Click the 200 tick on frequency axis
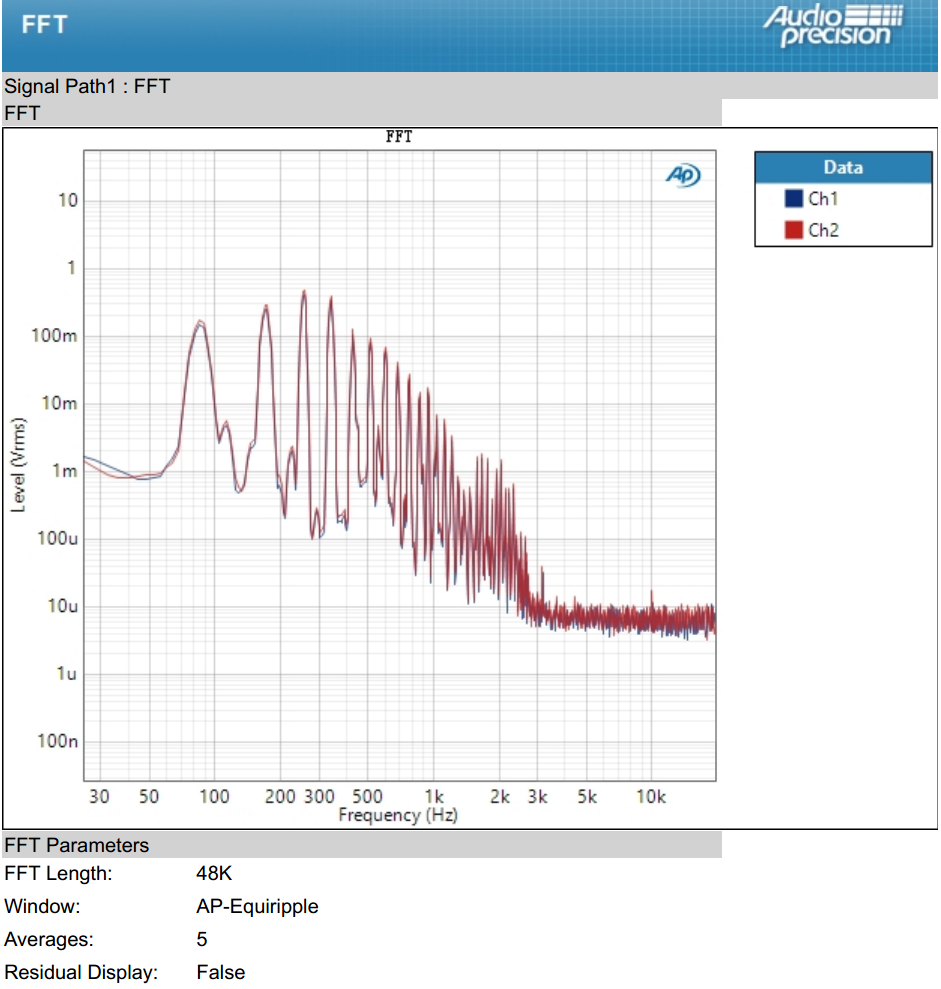941x989 pixels. 280,797
